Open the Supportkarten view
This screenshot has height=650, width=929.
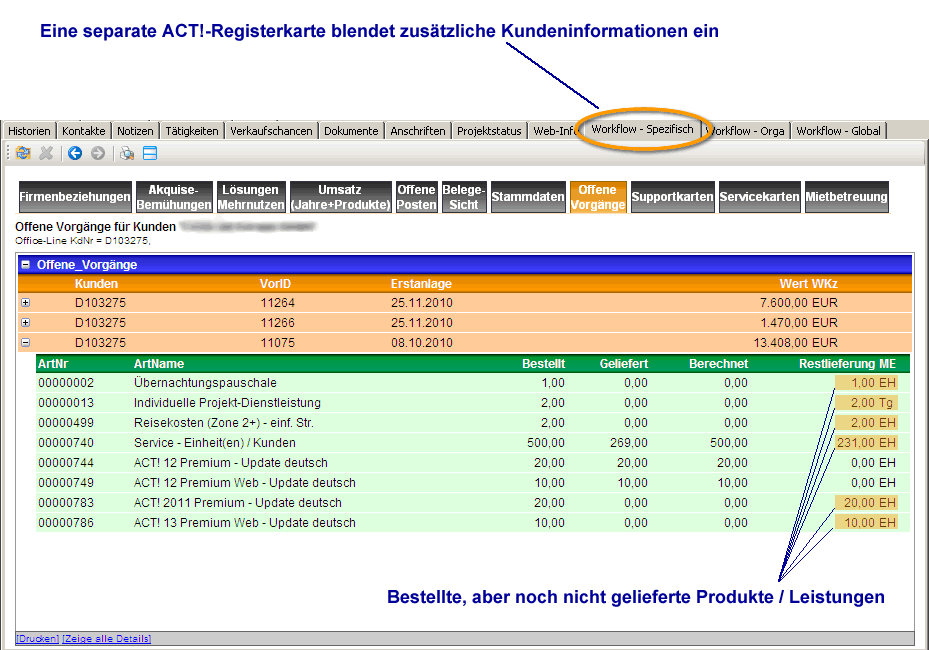coord(672,197)
